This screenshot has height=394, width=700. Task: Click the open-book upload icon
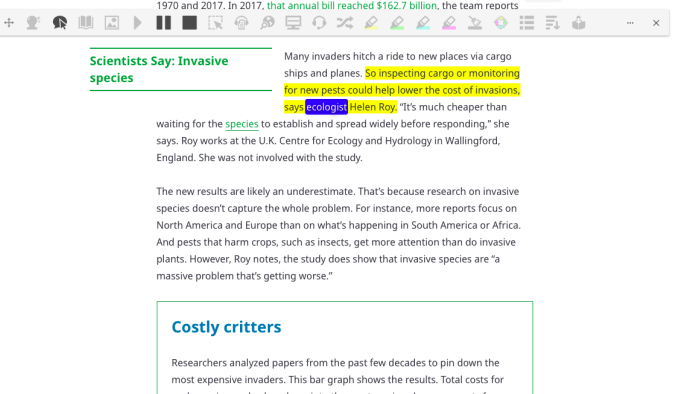tap(579, 23)
